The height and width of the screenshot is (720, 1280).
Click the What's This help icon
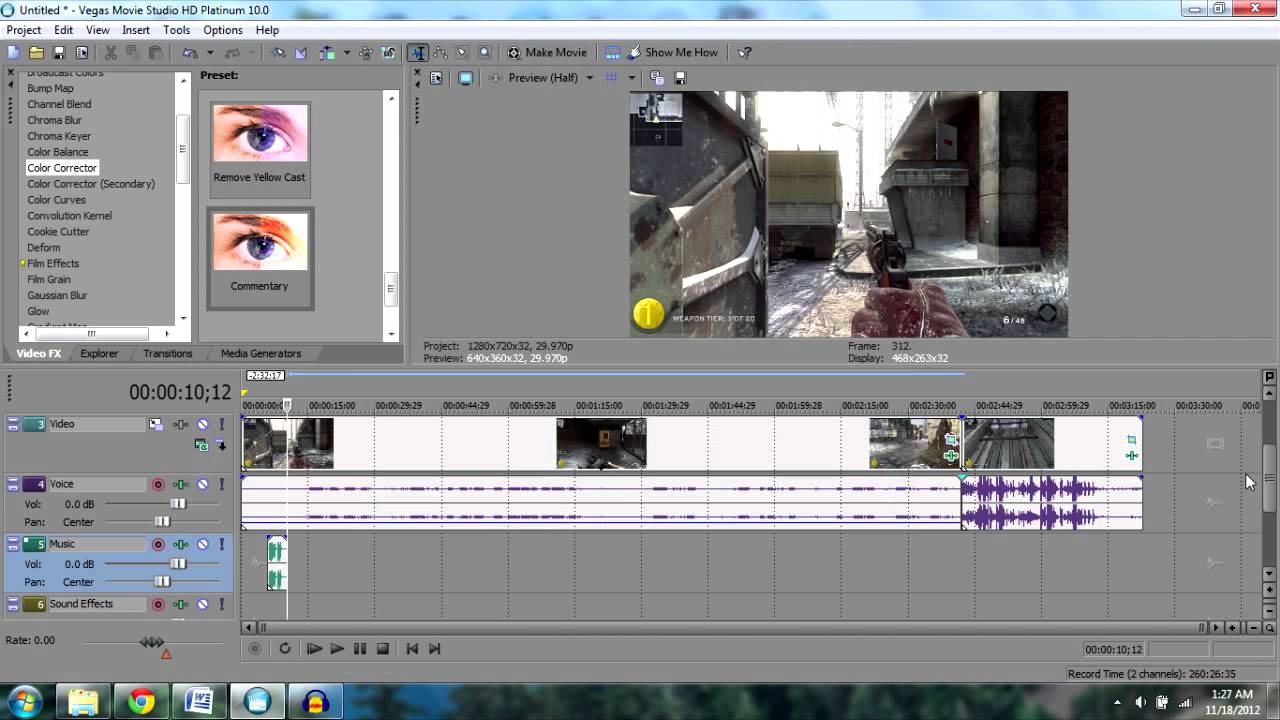745,53
